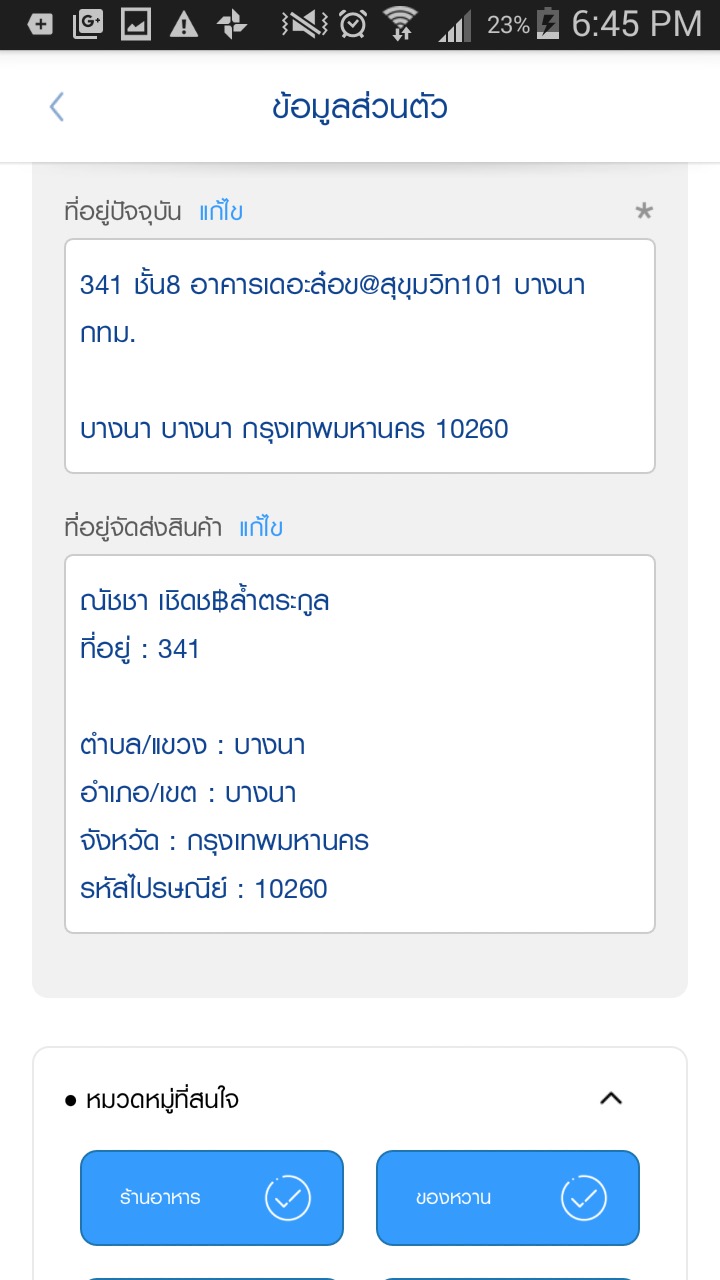720x1280 pixels.
Task: Tap the Google+ notification icon in status bar
Action: [x=88, y=25]
